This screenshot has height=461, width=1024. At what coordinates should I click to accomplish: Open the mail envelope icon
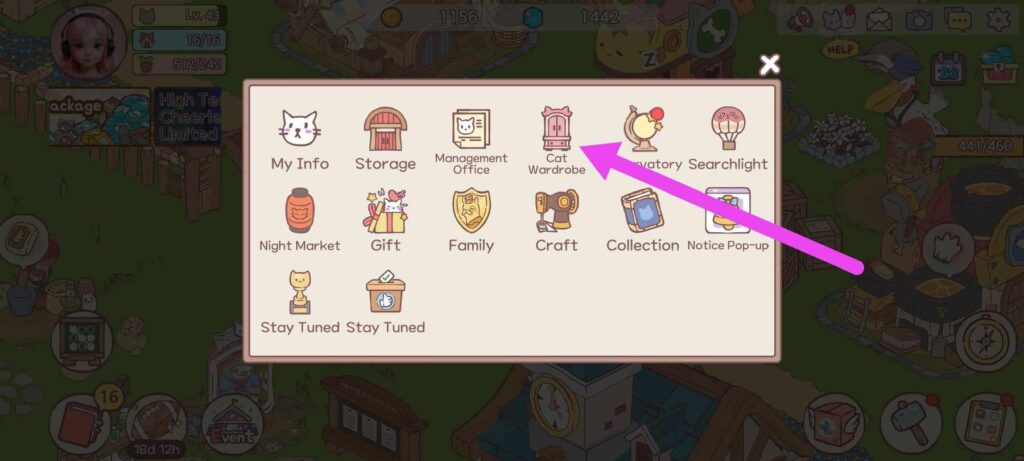[x=879, y=20]
